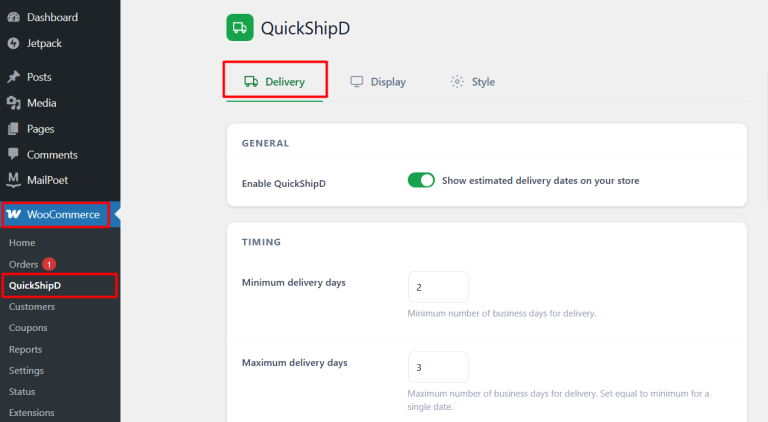Click the sun icon on Style tab

[x=457, y=81]
